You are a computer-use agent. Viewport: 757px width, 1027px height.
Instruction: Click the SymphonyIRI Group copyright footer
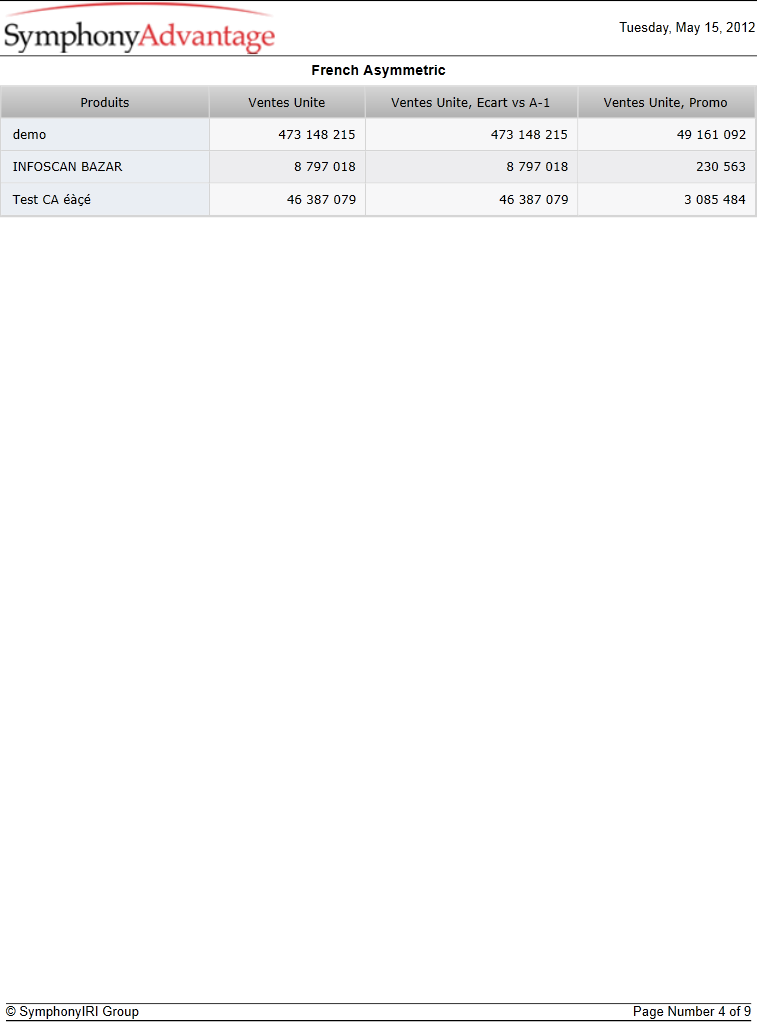(72, 1011)
